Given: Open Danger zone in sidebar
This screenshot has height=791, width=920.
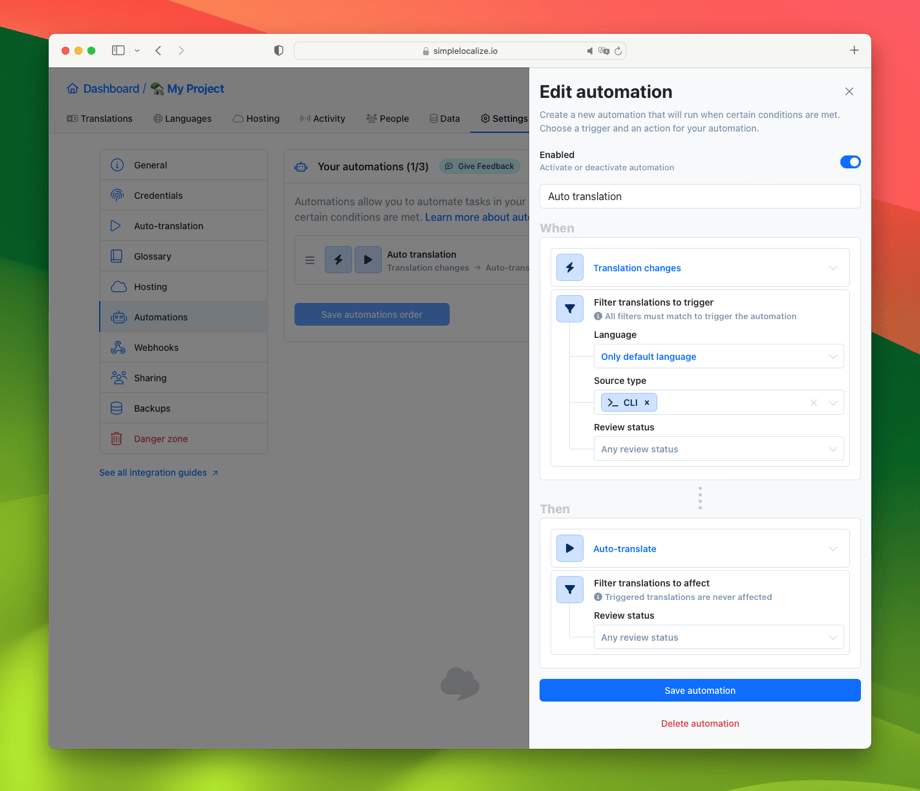Looking at the screenshot, I should [x=184, y=439].
